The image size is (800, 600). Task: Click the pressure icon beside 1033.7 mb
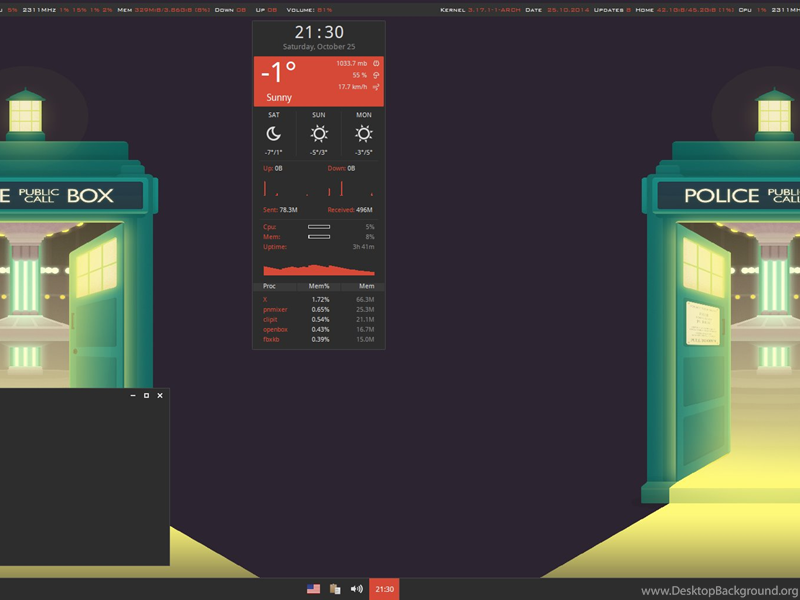(376, 63)
